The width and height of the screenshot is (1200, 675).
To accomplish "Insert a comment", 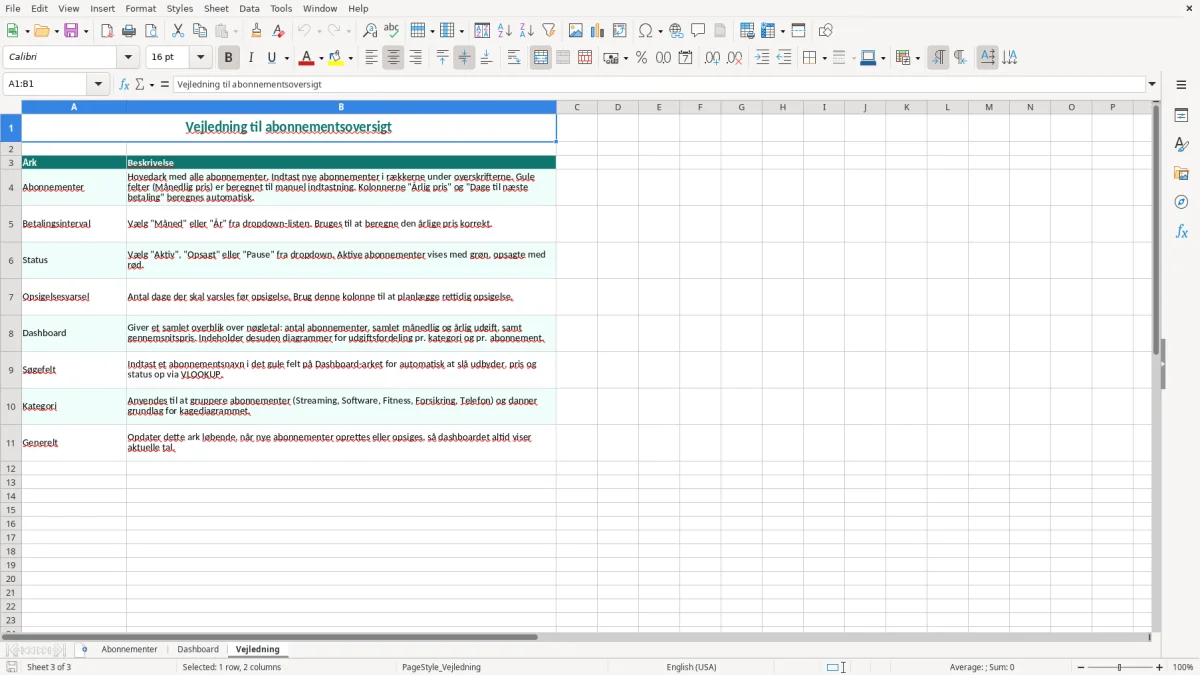I will 698,31.
